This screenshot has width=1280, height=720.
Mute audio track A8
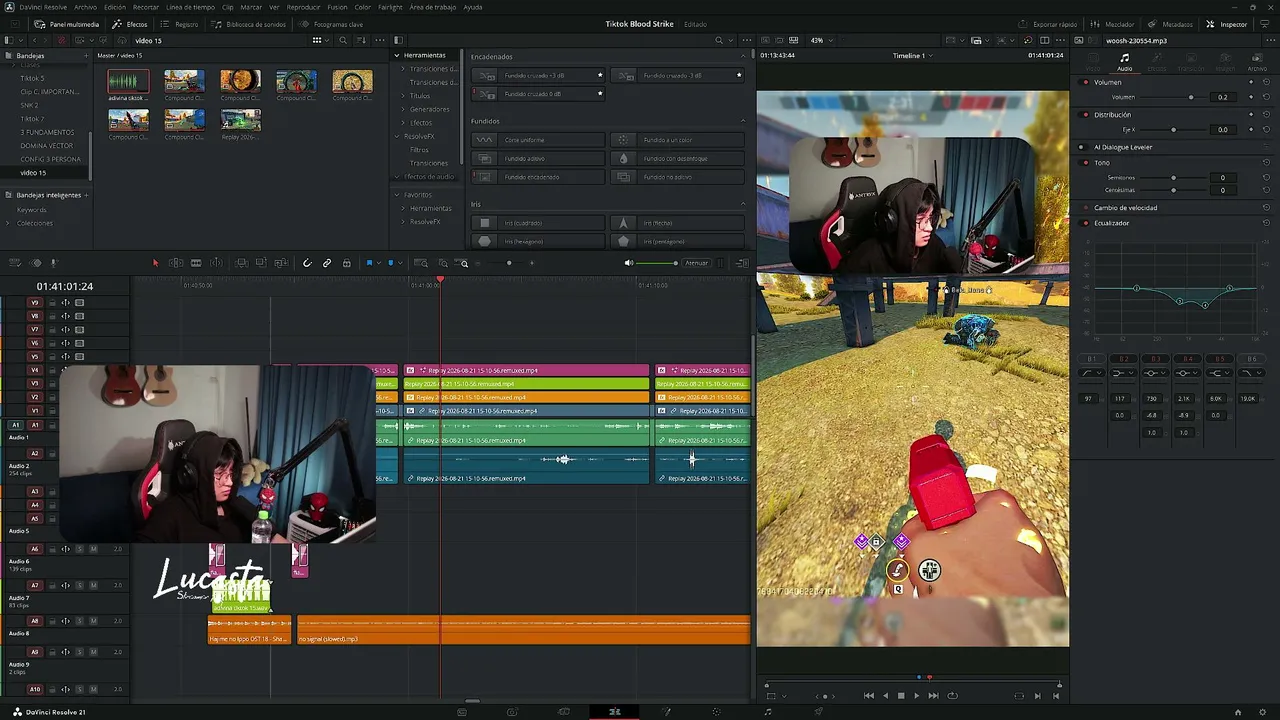[94, 621]
